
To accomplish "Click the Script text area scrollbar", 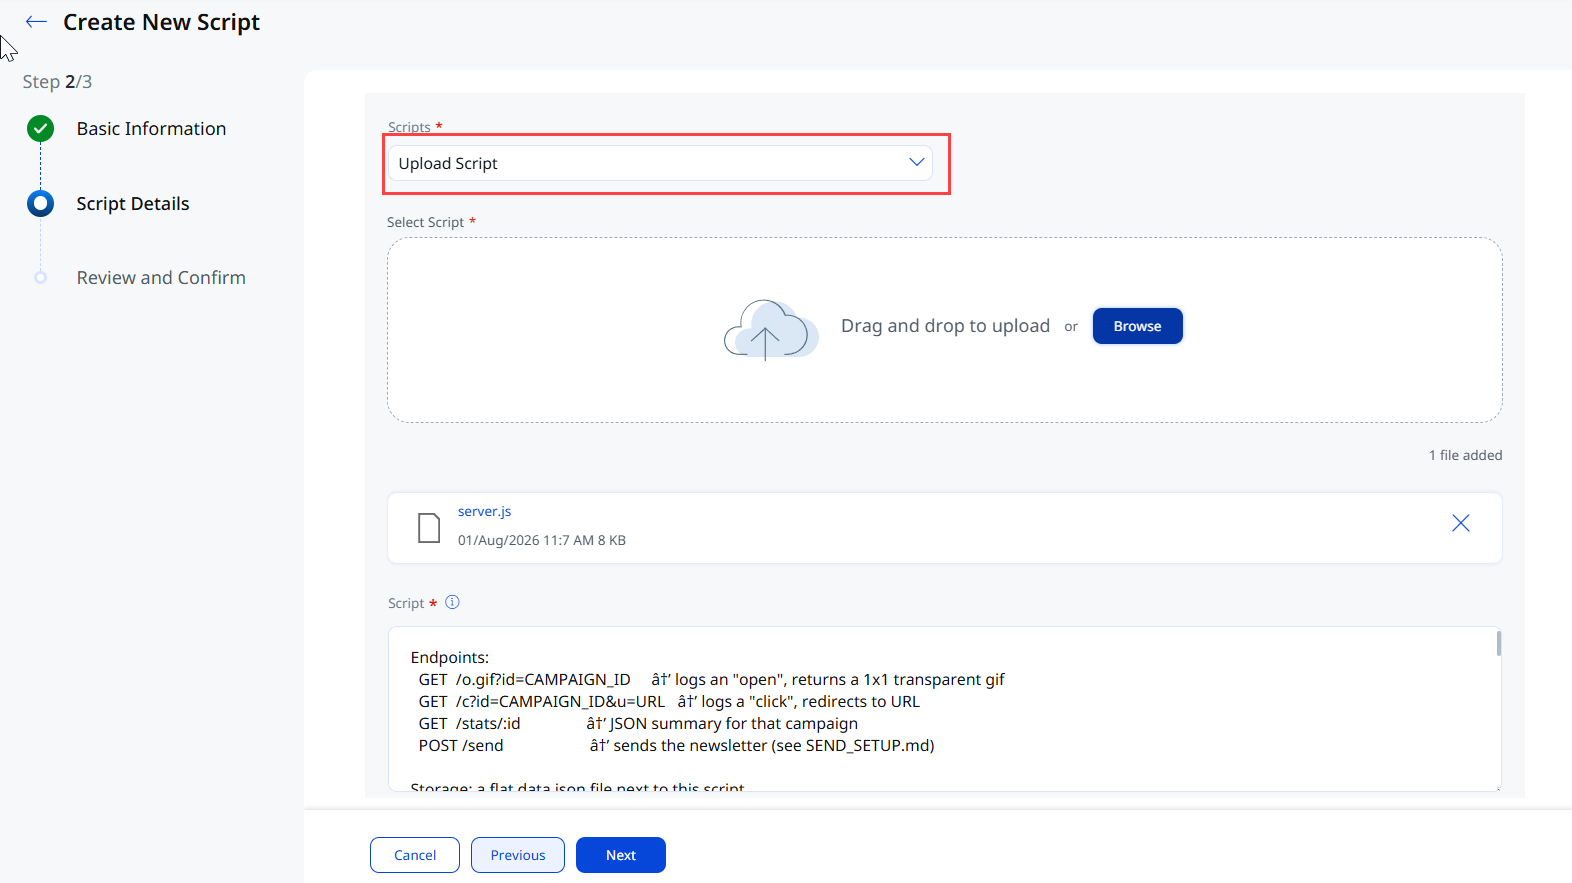I will (x=1498, y=643).
